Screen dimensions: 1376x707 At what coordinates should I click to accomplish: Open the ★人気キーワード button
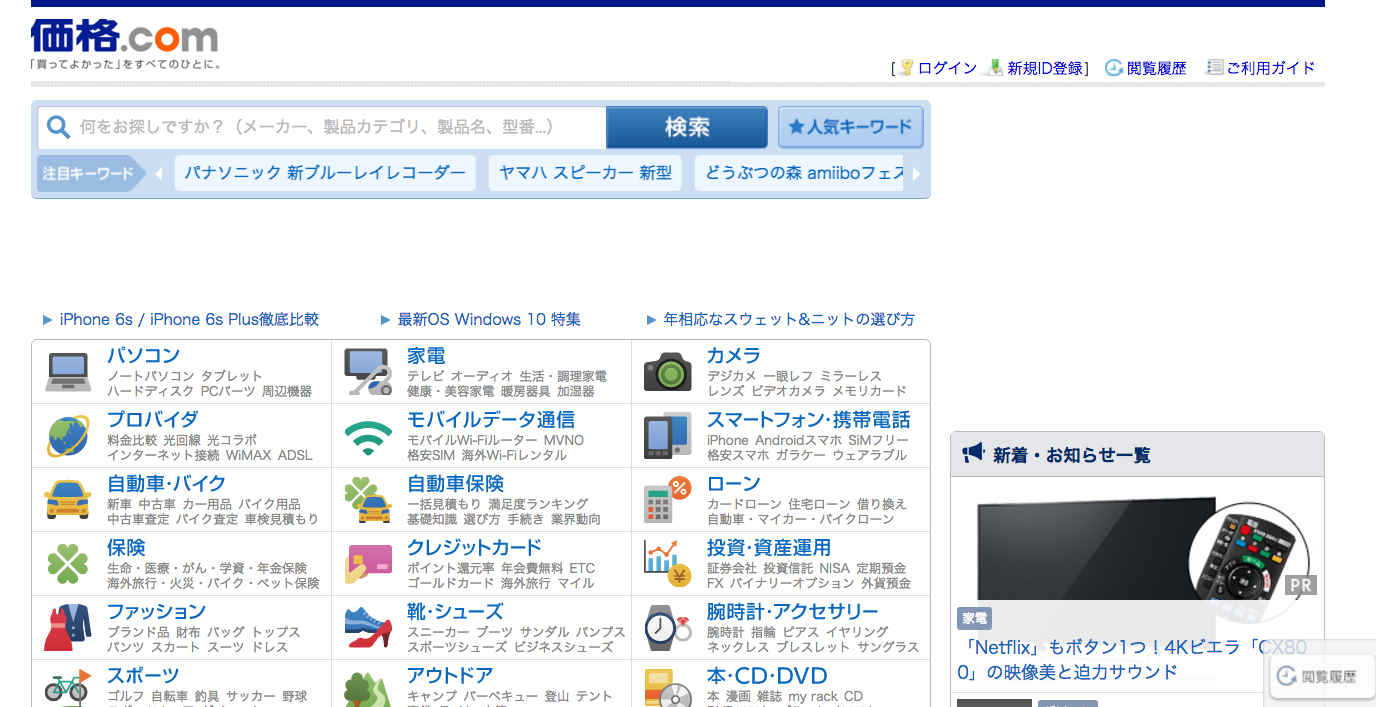pyautogui.click(x=851, y=127)
